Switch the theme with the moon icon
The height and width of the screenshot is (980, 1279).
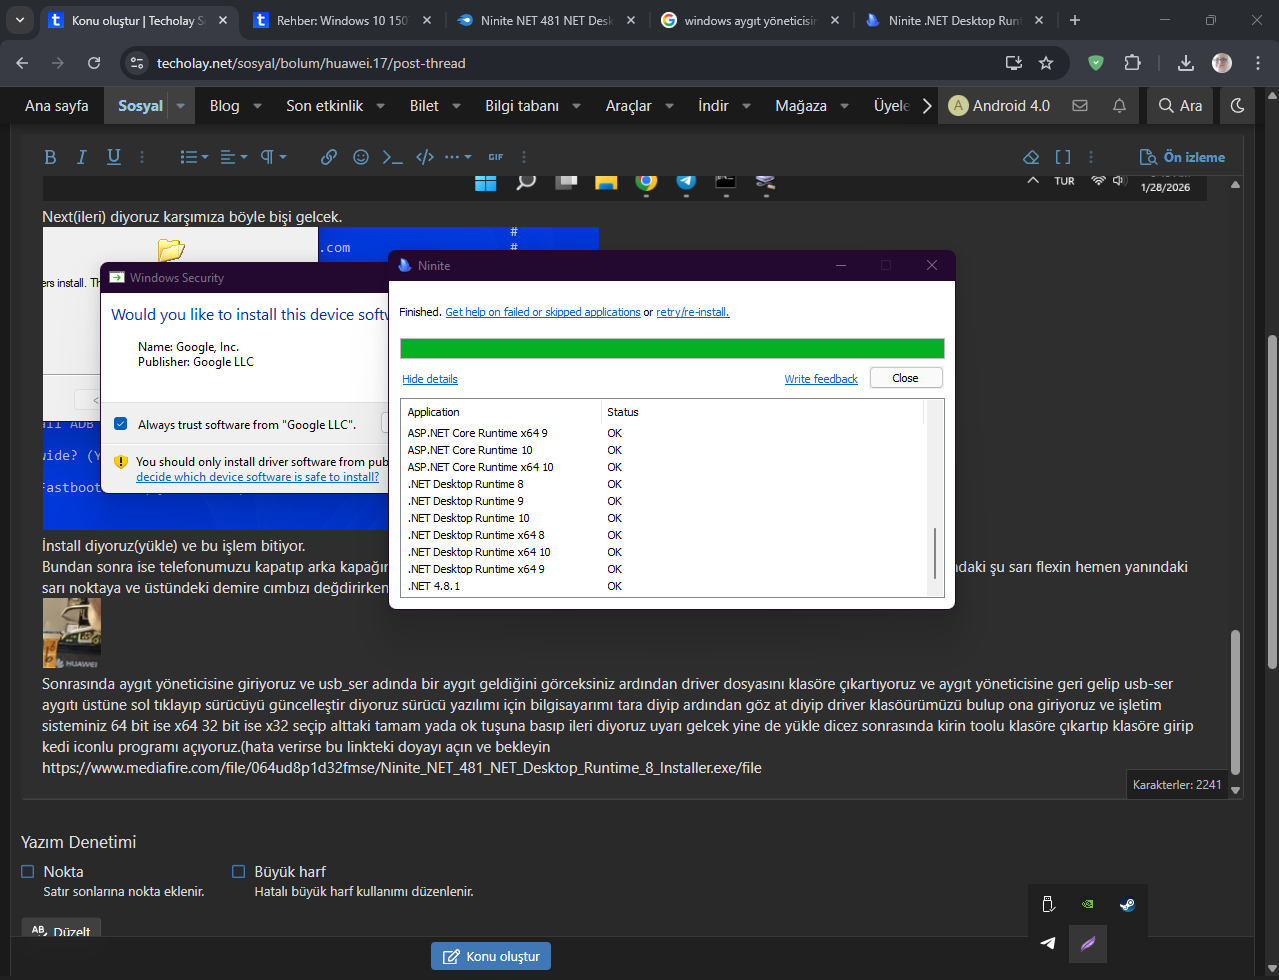1237,105
